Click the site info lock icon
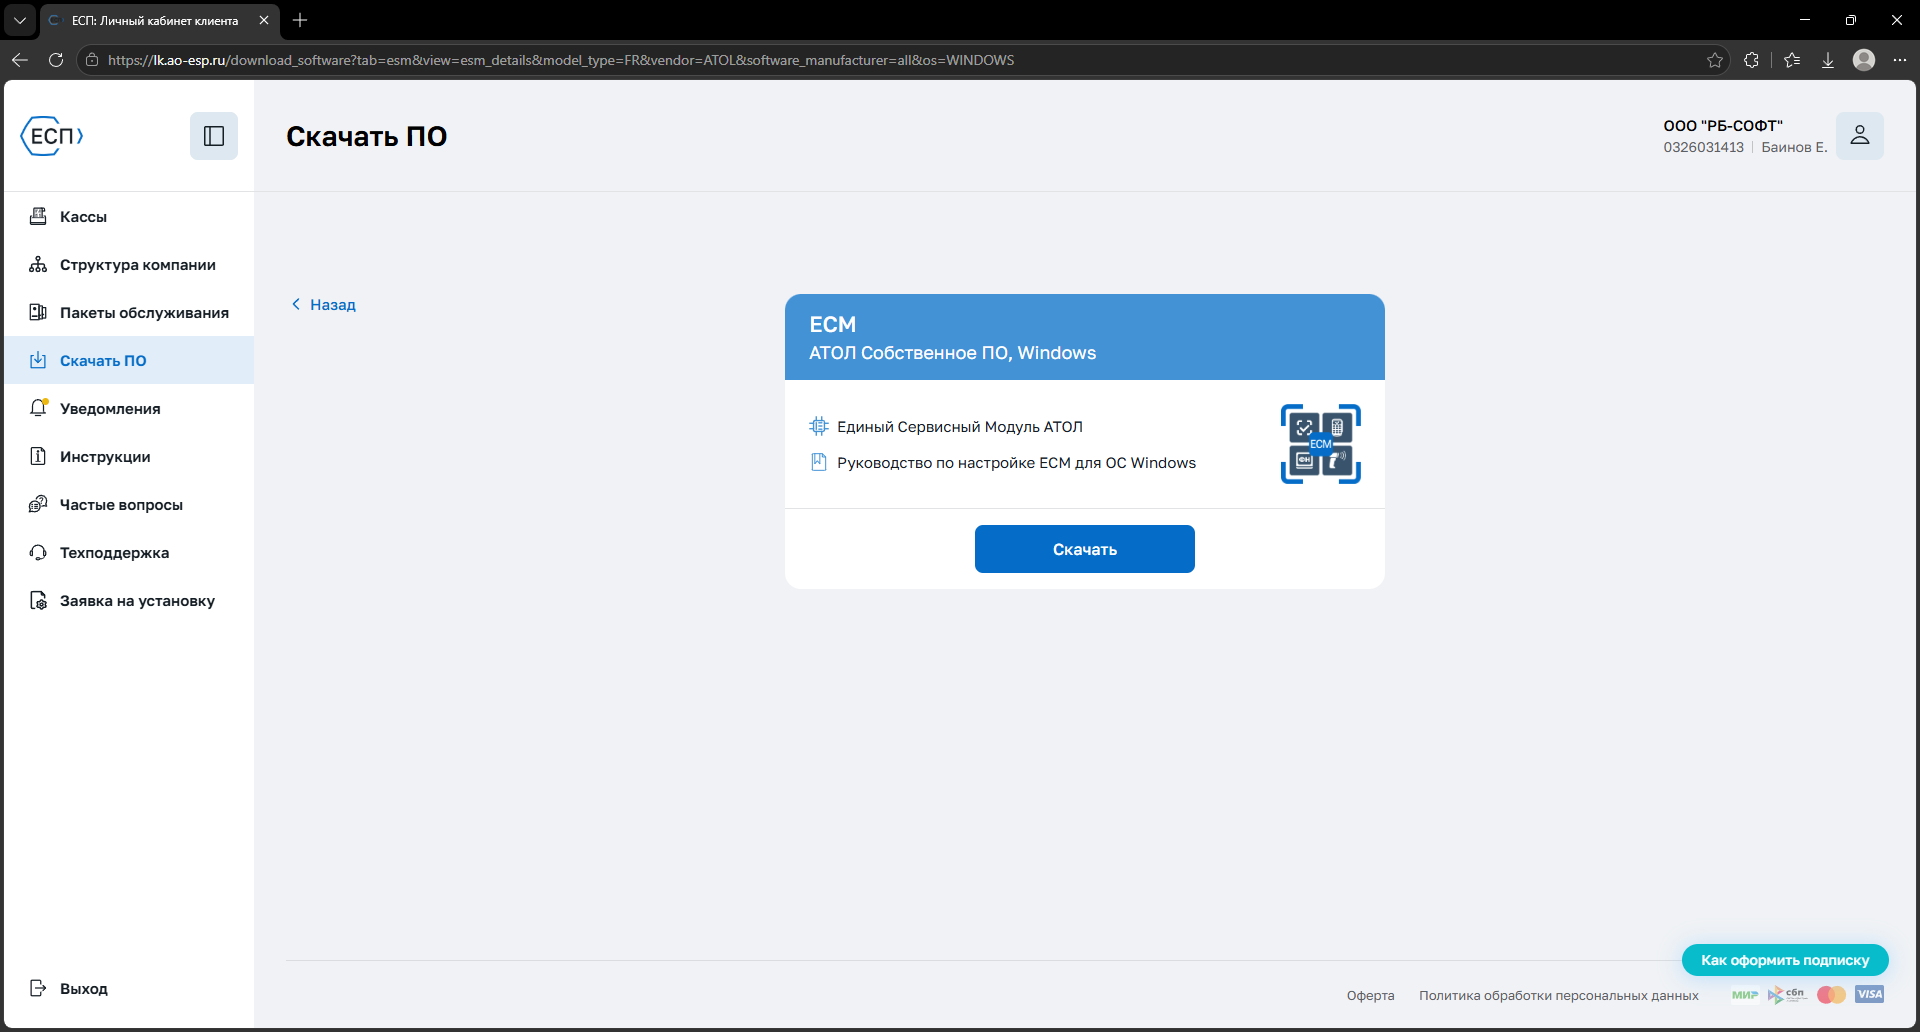The image size is (1920, 1032). point(92,60)
